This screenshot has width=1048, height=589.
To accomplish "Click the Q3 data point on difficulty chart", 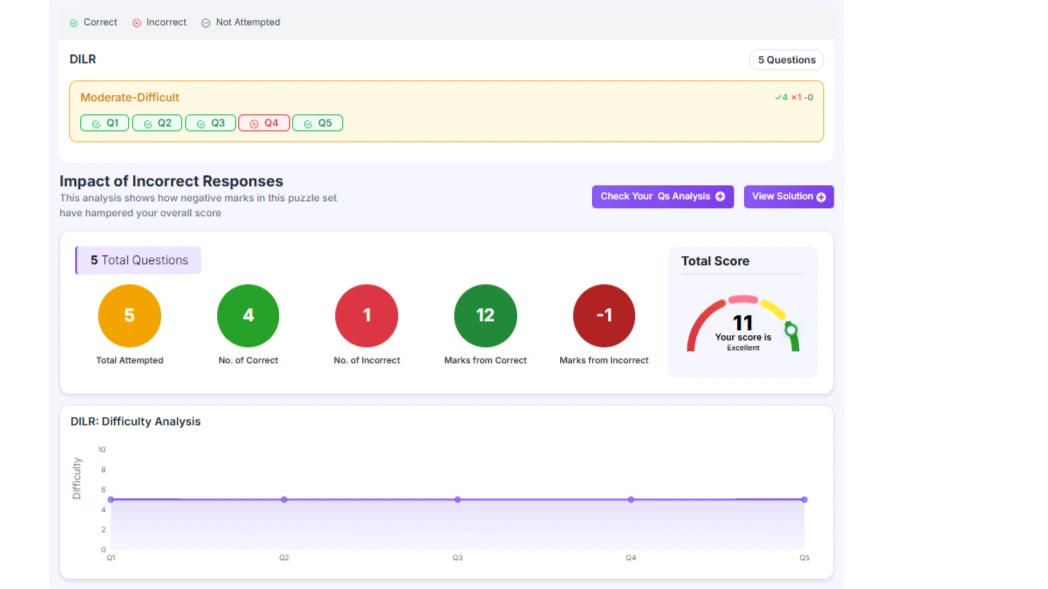I will (x=457, y=499).
